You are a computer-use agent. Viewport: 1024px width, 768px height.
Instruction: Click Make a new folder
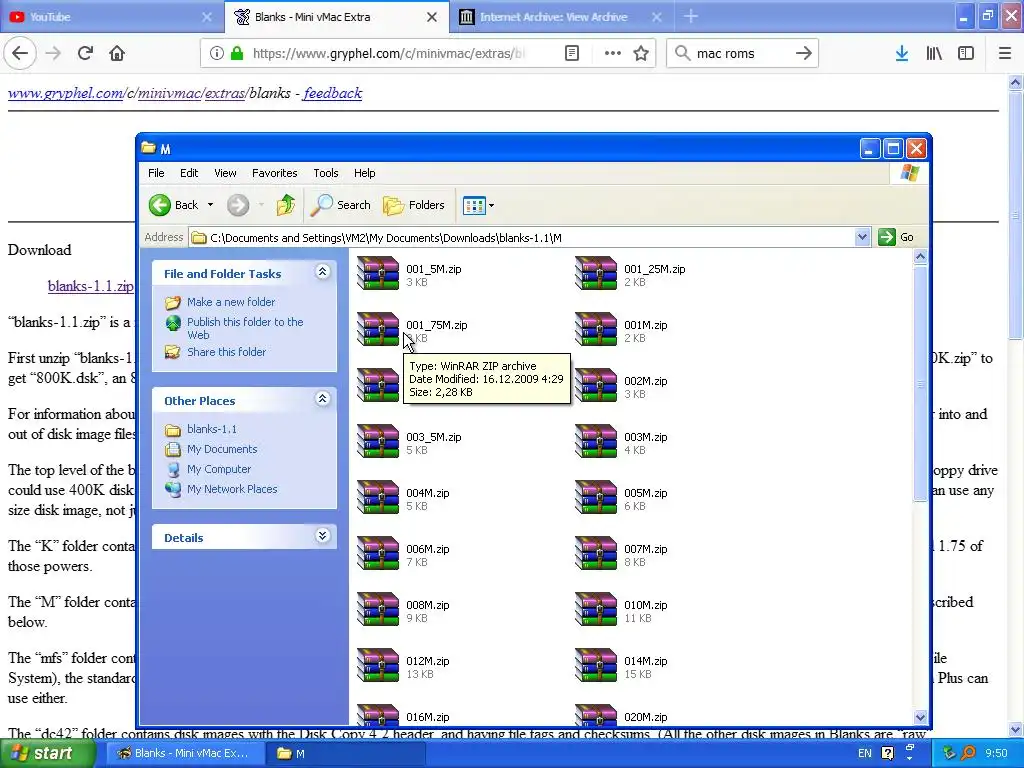pos(231,302)
